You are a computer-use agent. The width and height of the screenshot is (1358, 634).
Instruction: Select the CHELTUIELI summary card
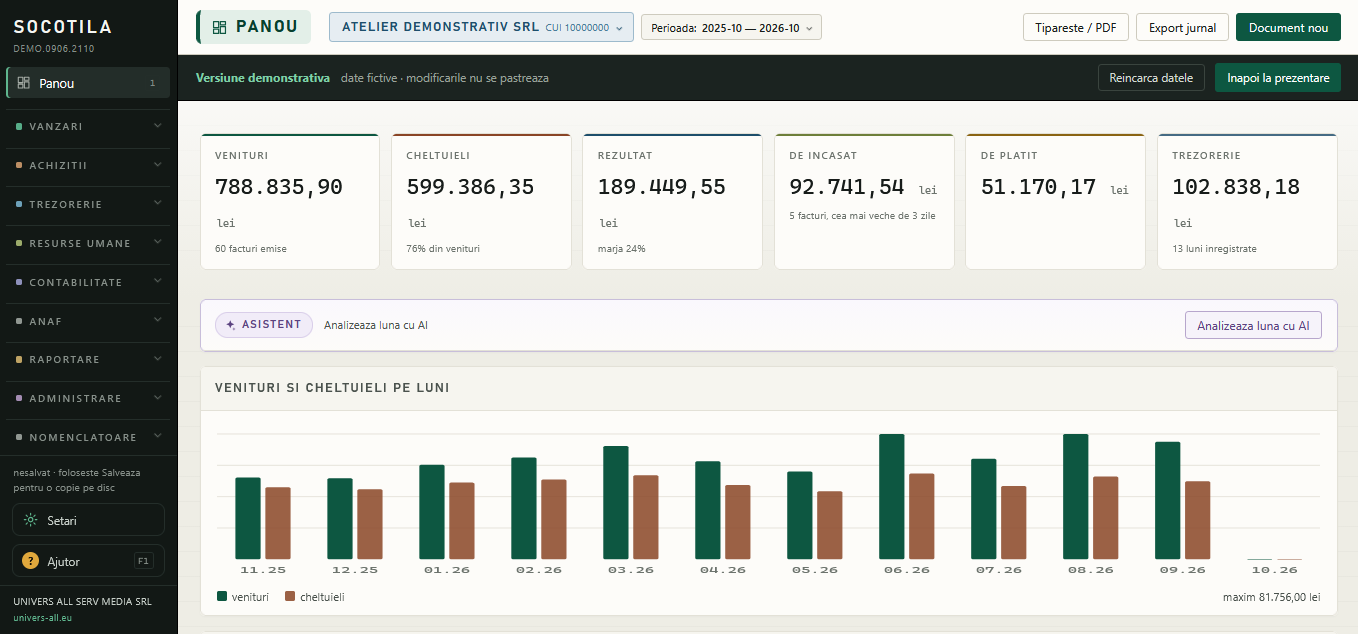coord(481,202)
